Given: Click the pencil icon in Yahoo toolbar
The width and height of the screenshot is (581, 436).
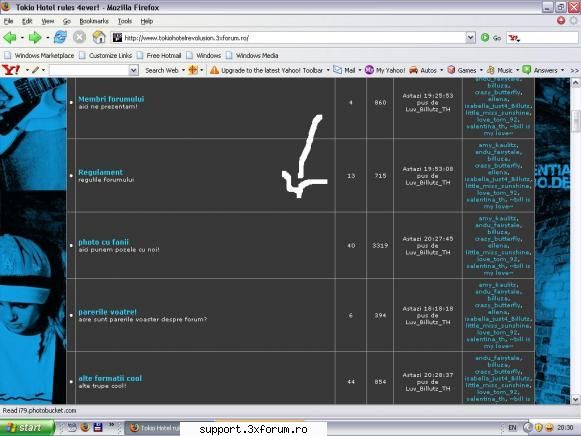Looking at the screenshot, I should coord(35,70).
